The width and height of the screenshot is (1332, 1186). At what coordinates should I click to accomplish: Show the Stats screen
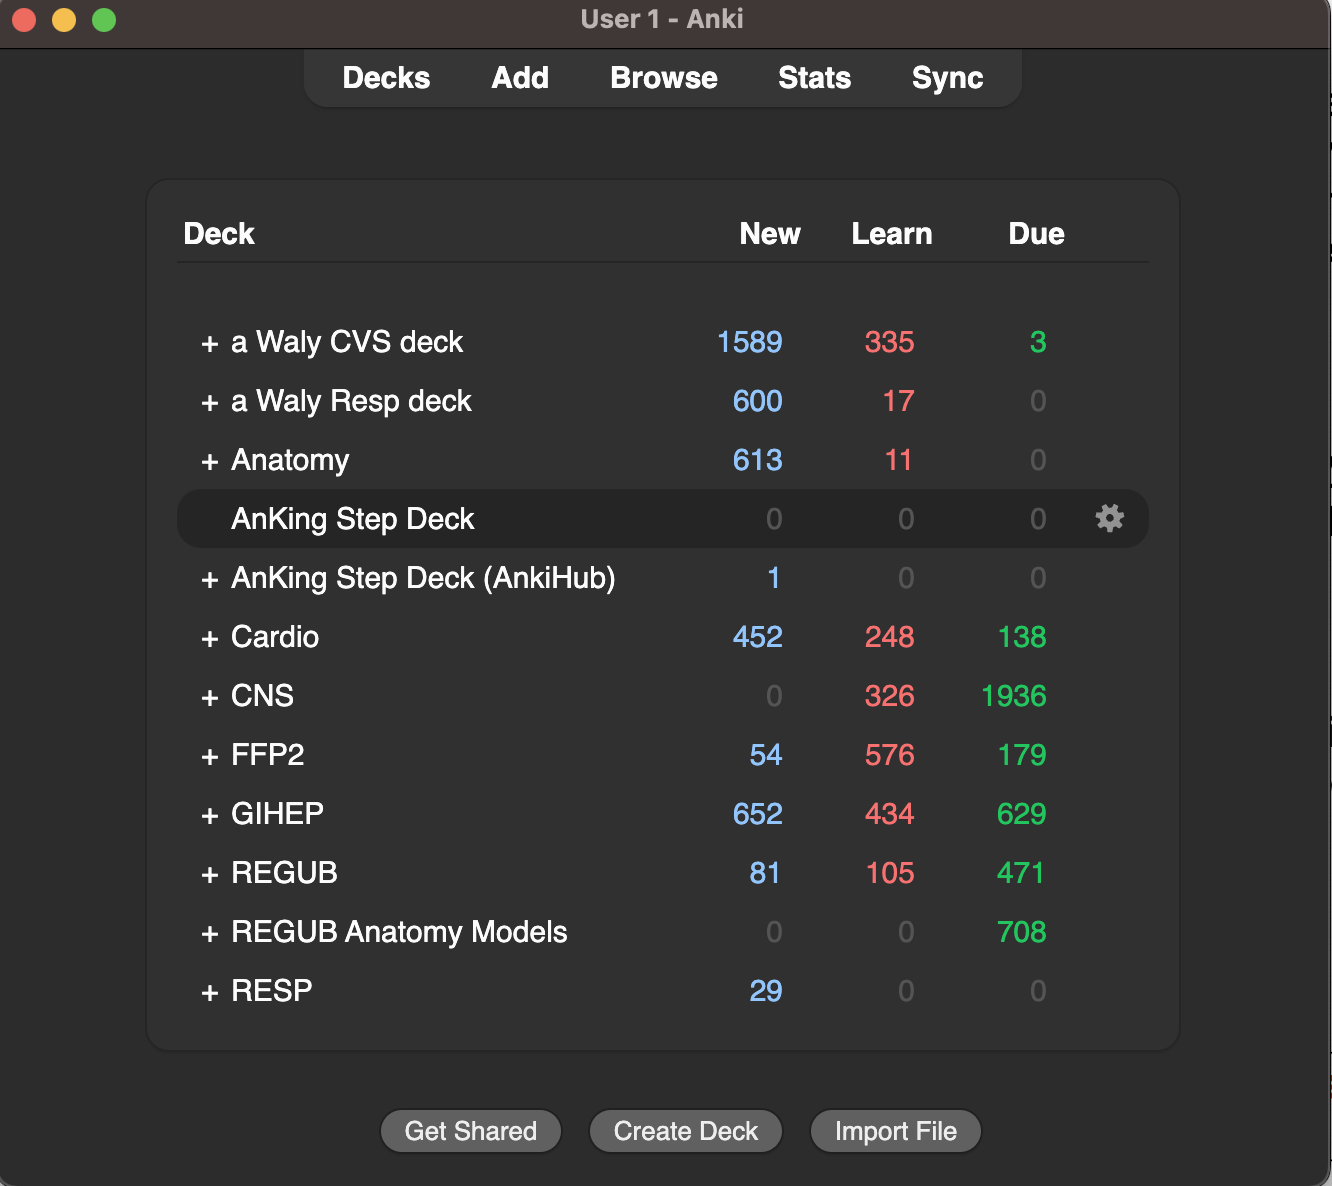pyautogui.click(x=814, y=78)
